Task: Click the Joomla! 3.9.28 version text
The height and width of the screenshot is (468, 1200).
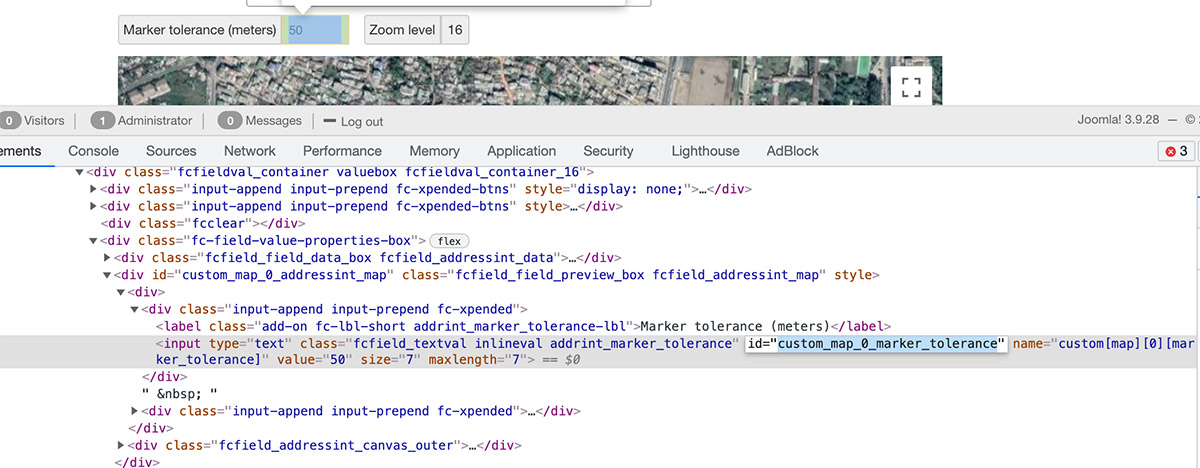Action: tap(1118, 120)
